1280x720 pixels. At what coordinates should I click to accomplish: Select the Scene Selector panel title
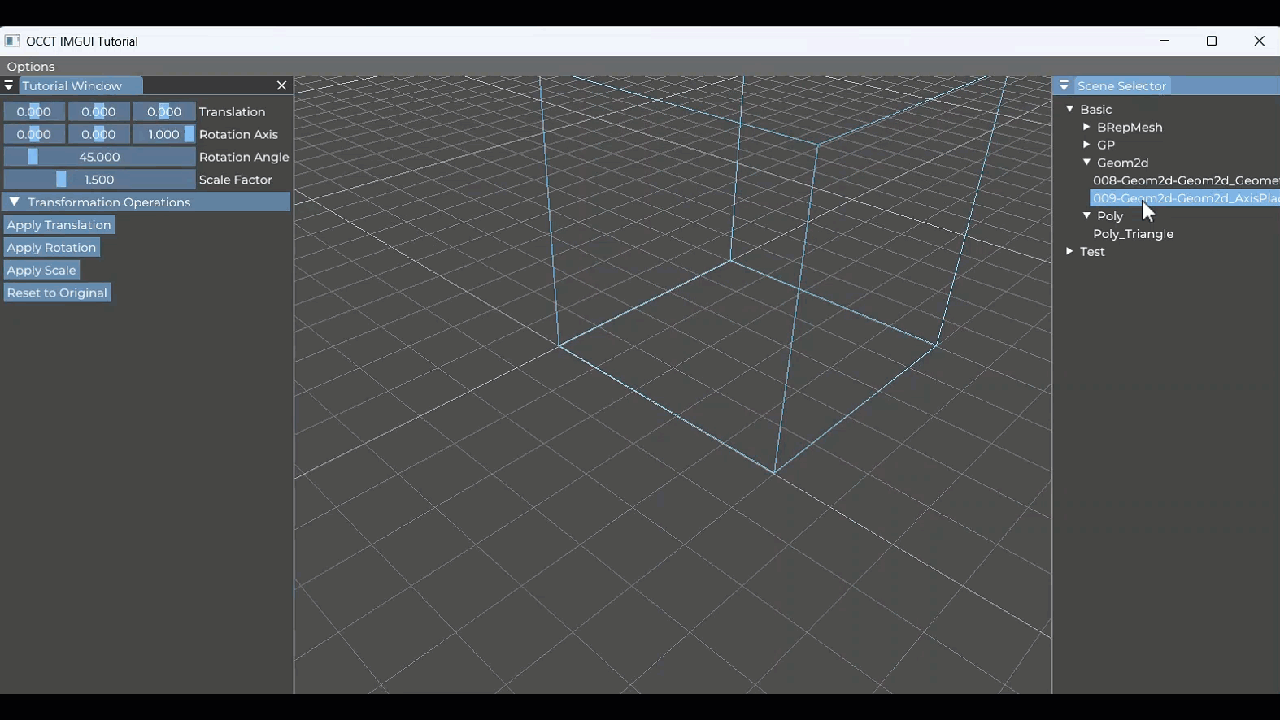click(1121, 86)
